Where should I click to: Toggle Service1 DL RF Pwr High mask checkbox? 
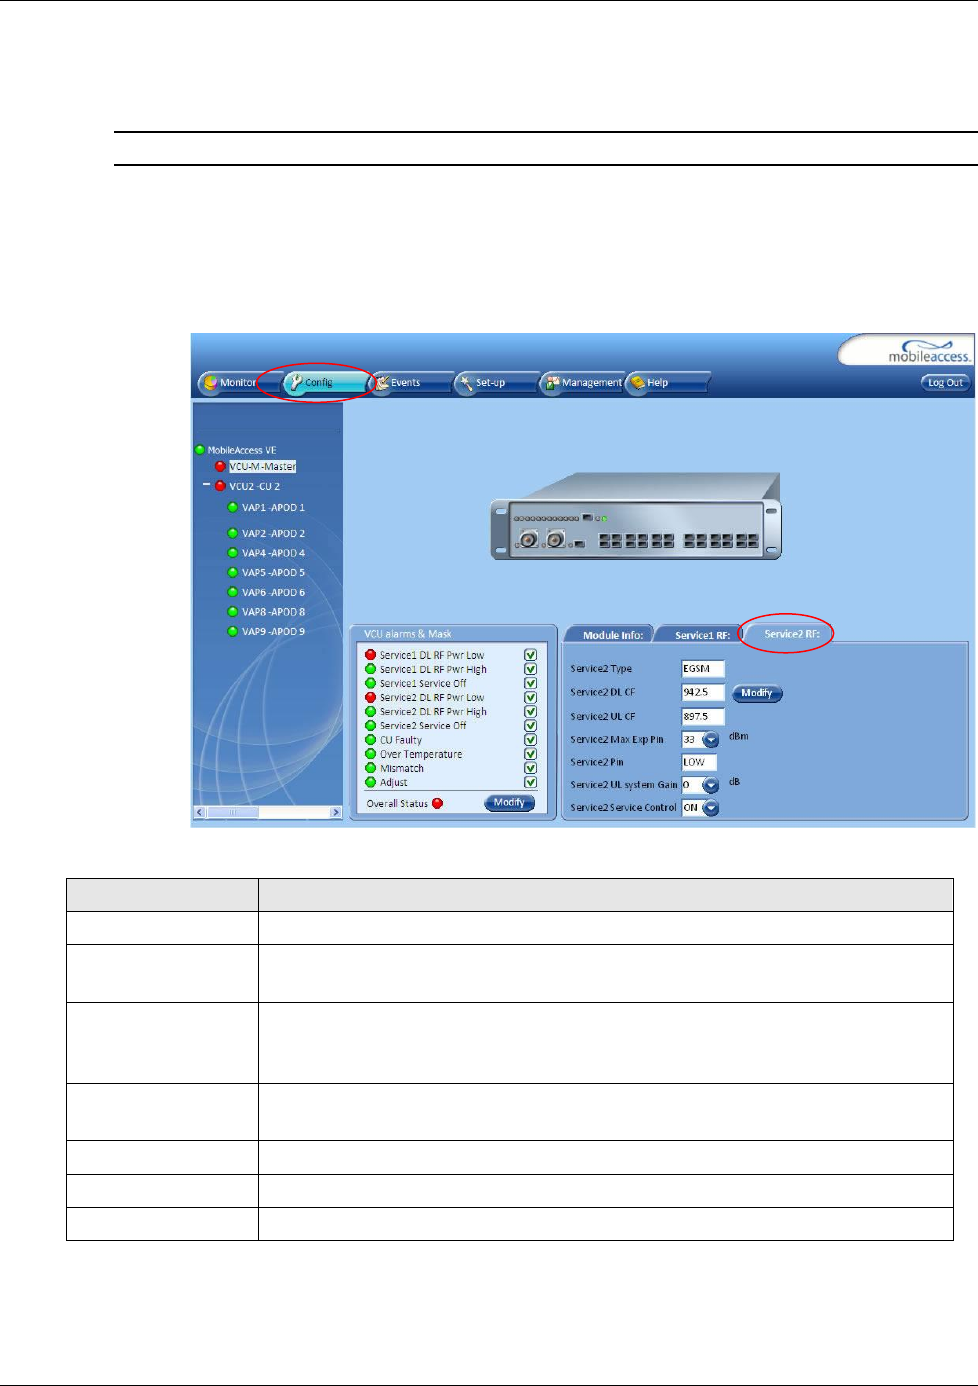(531, 669)
